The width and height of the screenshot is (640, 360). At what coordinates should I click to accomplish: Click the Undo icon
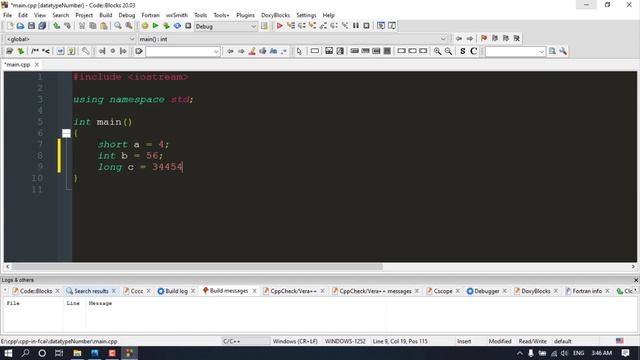[x=57, y=26]
